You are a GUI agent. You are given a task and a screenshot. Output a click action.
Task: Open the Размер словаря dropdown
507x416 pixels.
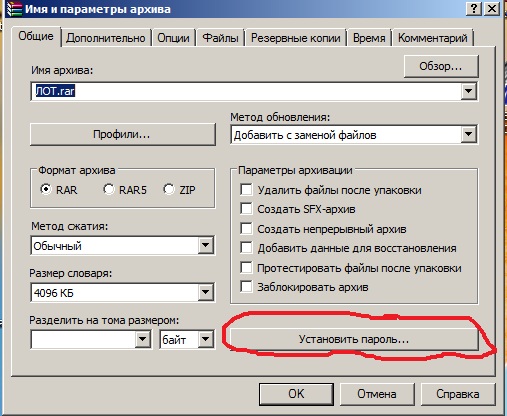(x=122, y=293)
